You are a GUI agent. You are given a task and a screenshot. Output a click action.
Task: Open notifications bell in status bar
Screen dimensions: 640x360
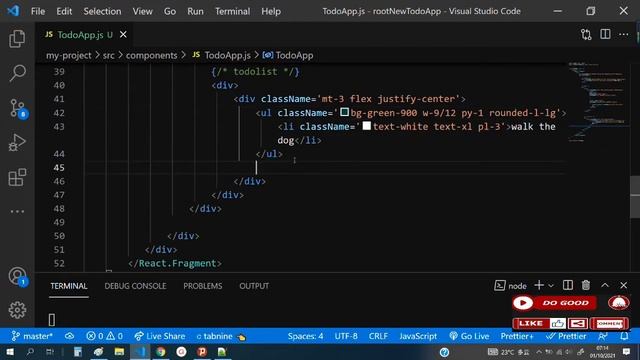click(x=624, y=336)
